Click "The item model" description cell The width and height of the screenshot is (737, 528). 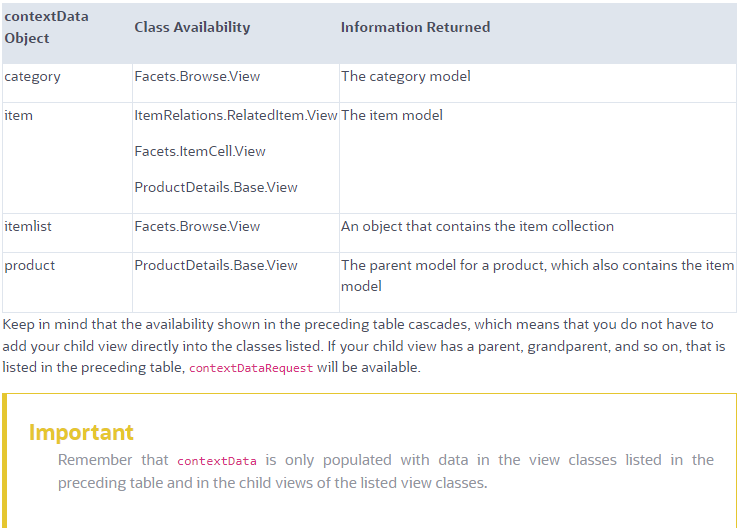(x=391, y=116)
